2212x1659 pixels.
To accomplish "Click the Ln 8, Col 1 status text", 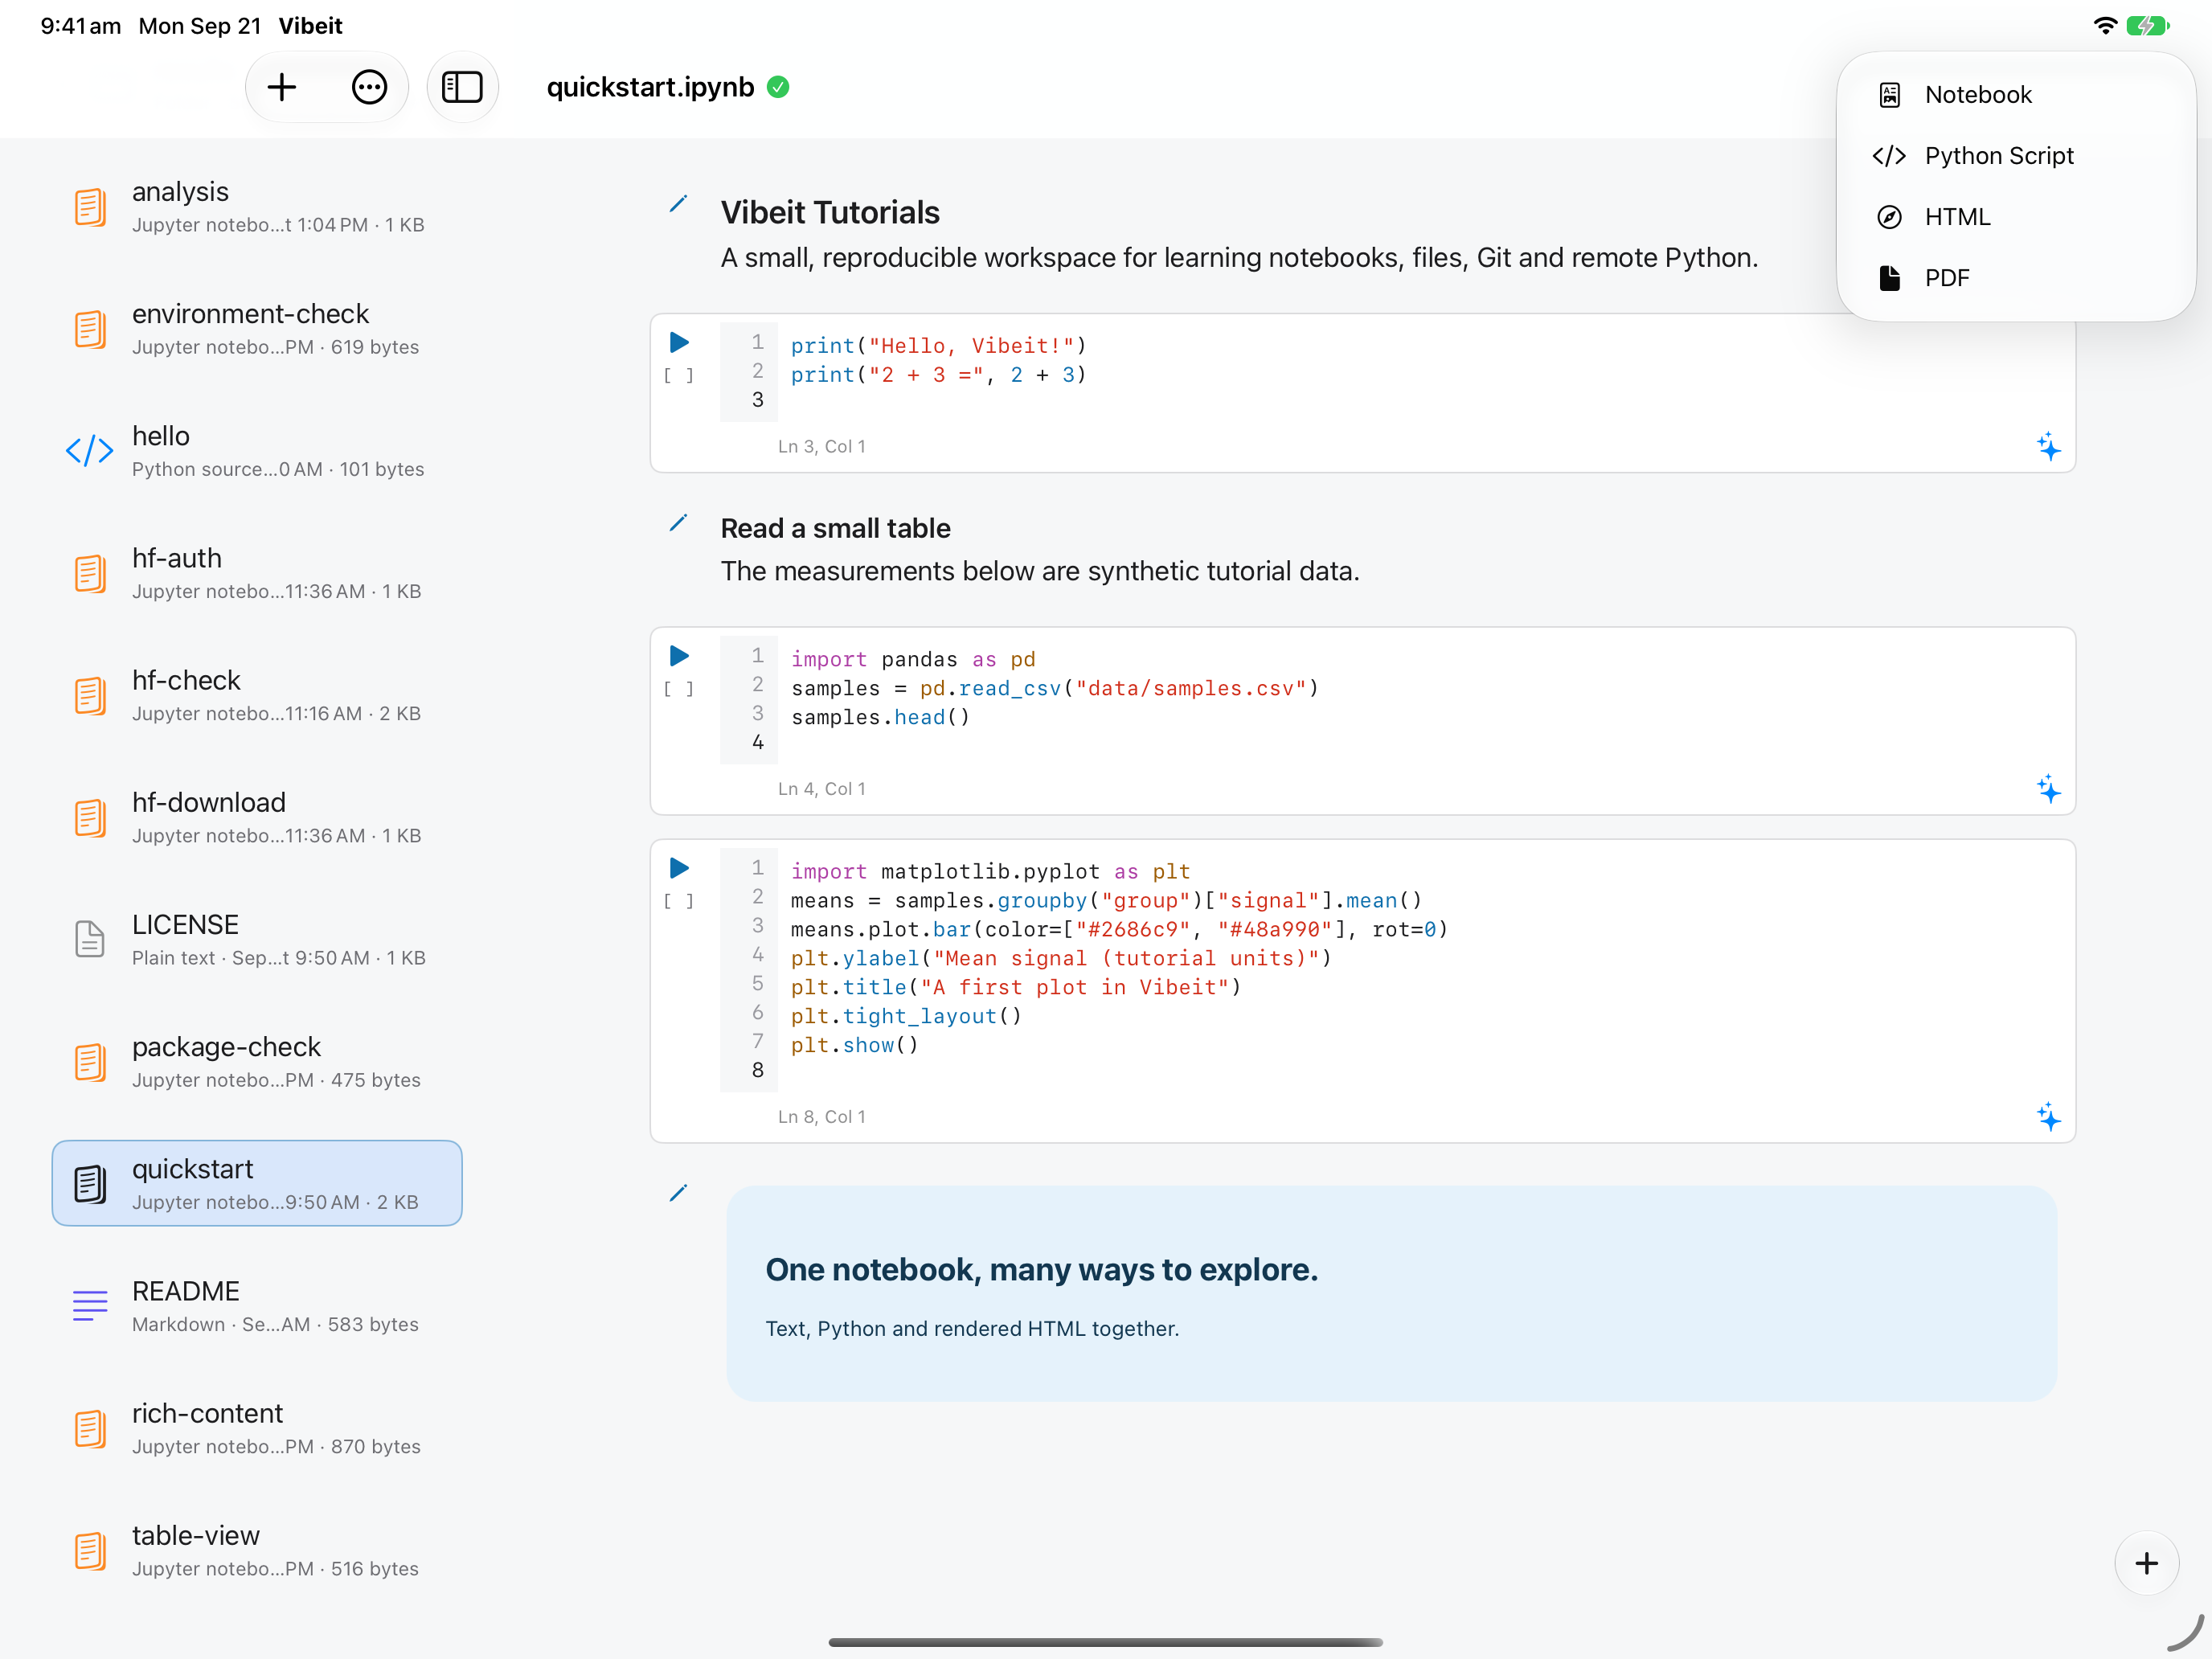I will tap(821, 1116).
